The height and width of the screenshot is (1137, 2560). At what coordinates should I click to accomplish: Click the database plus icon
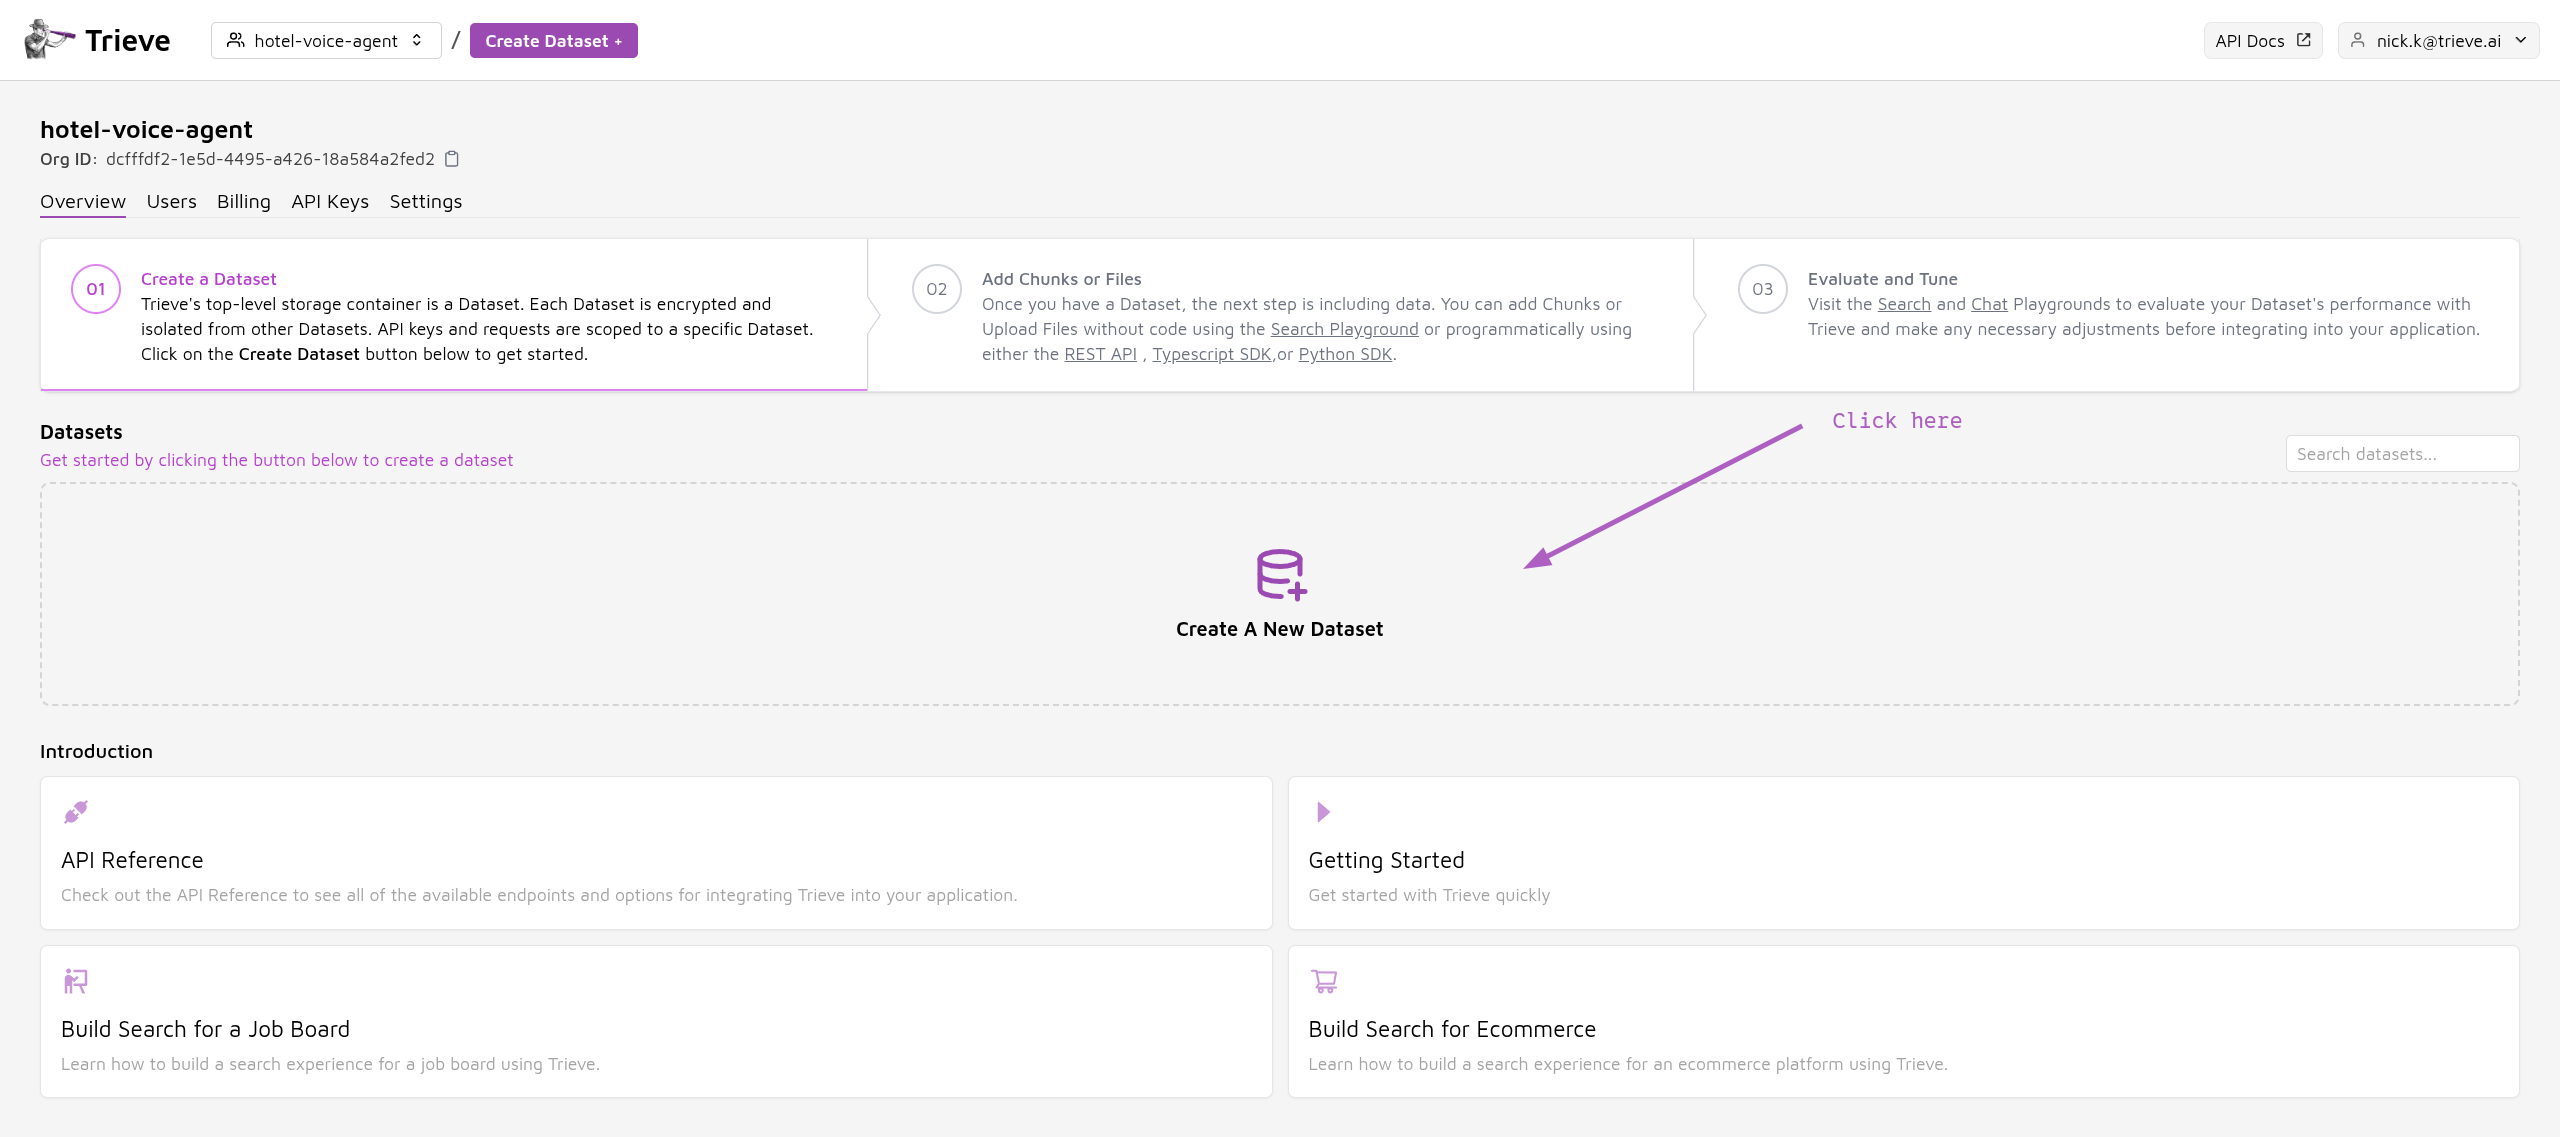pyautogui.click(x=1281, y=575)
